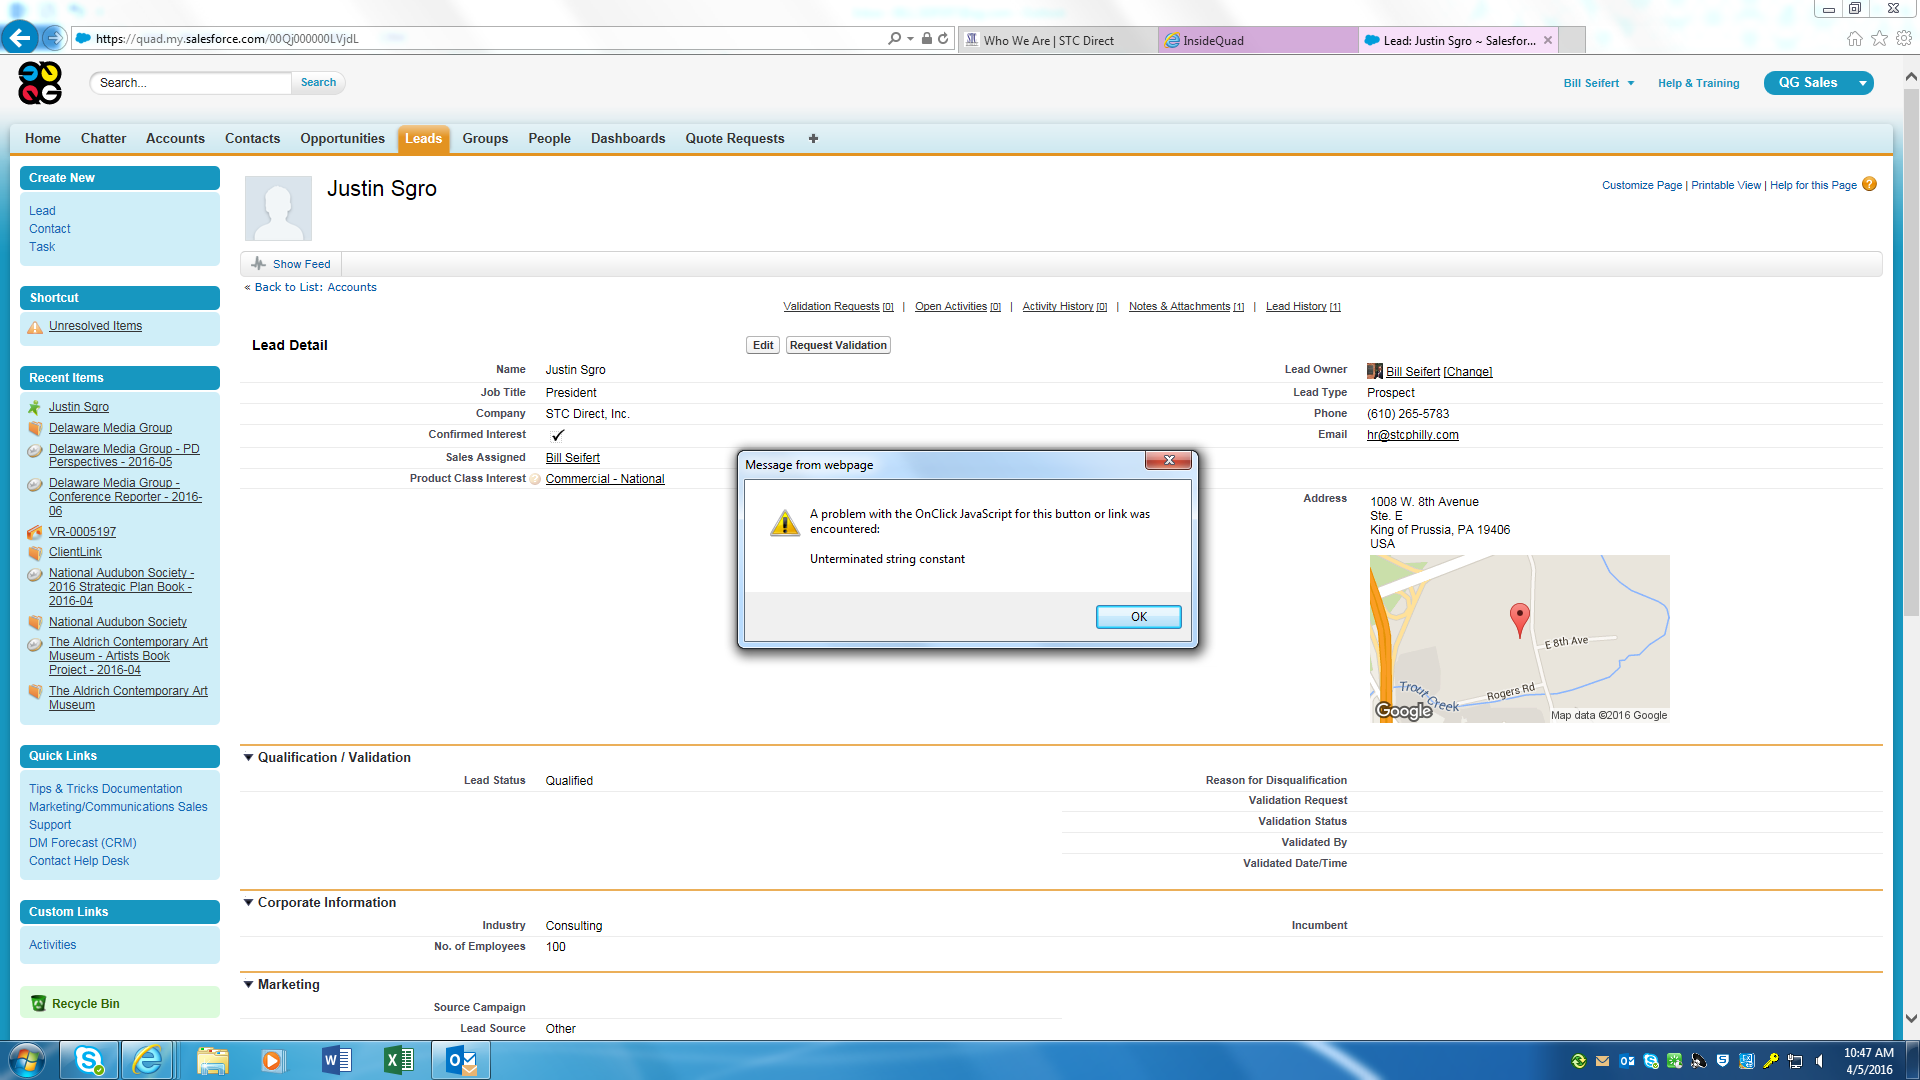Click the Edit button in Lead Detail
1920x1080 pixels.
[763, 345]
